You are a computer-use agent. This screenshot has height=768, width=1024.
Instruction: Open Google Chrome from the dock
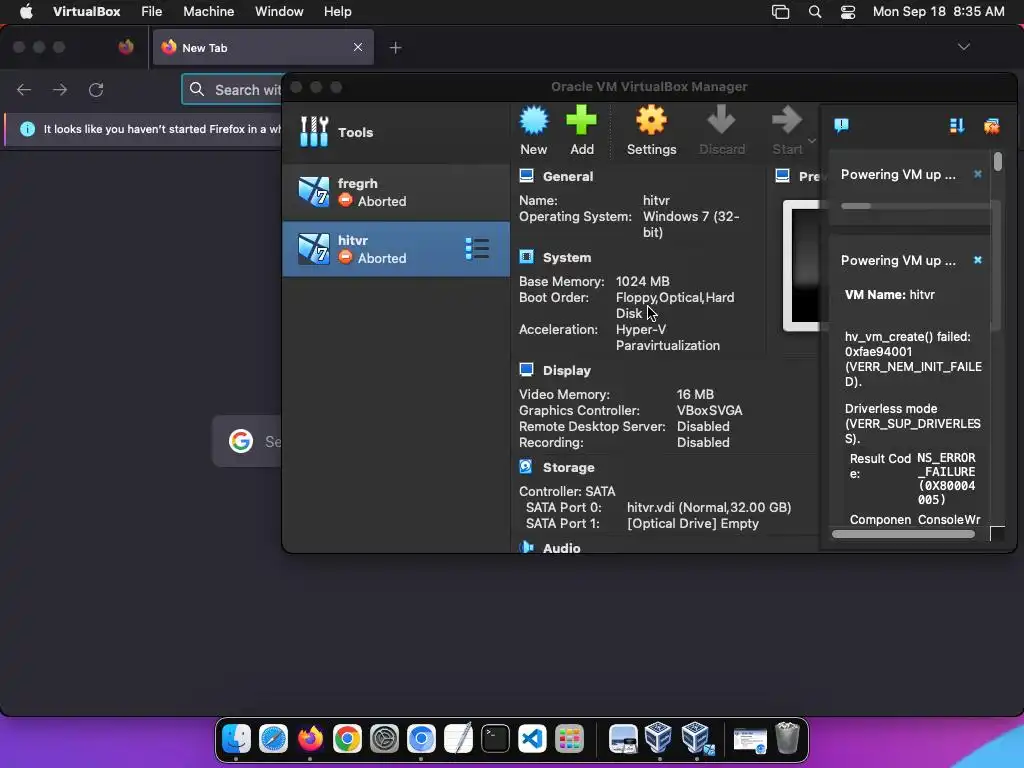click(347, 739)
